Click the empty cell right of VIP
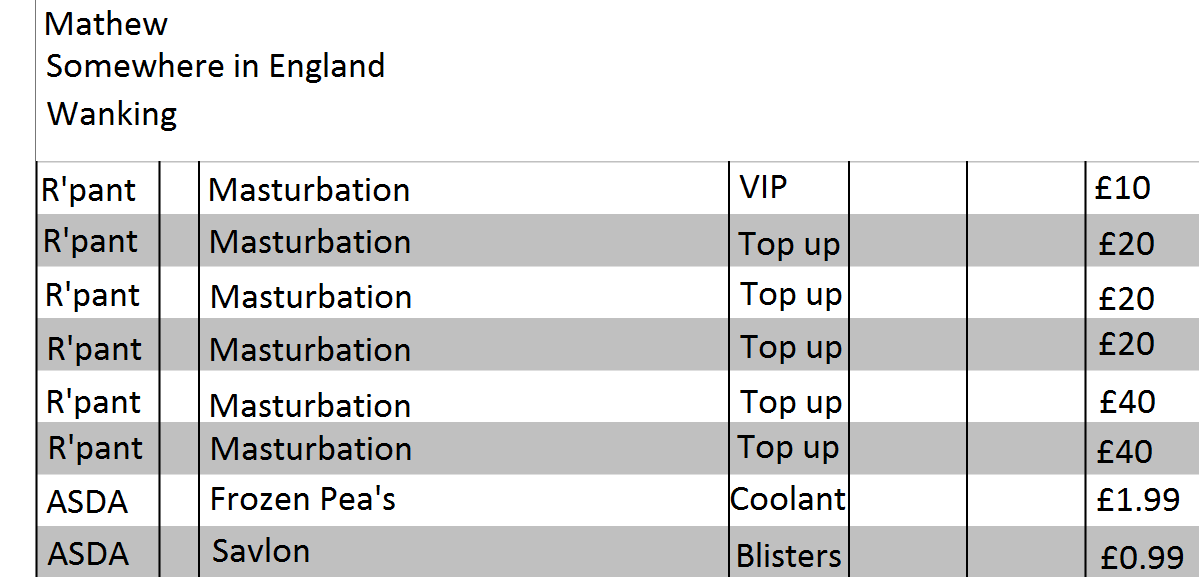The width and height of the screenshot is (1199, 577). 908,188
